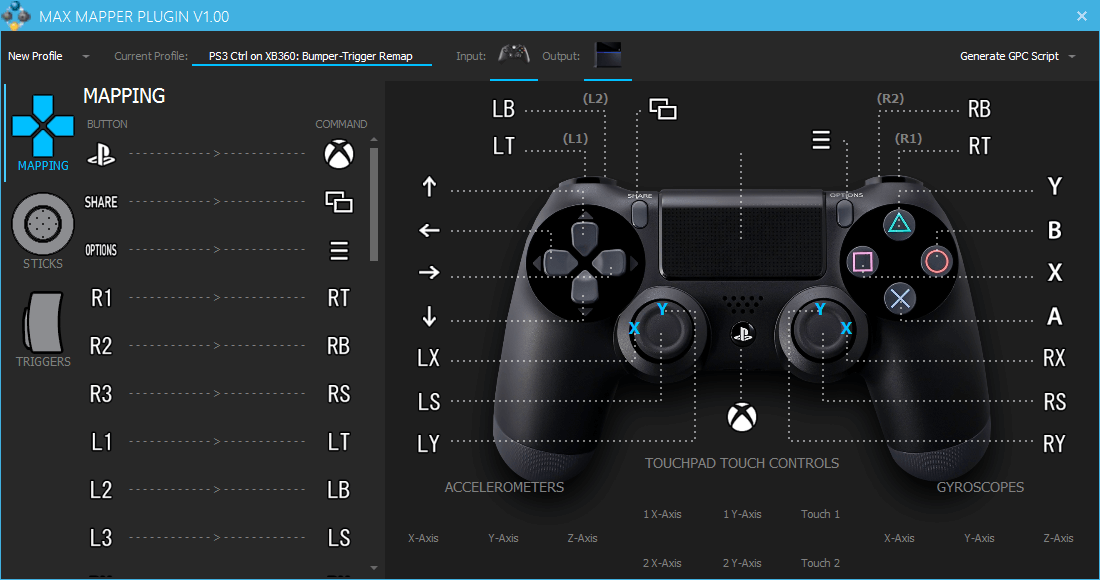
Task: Click the output console icon
Action: click(x=608, y=55)
